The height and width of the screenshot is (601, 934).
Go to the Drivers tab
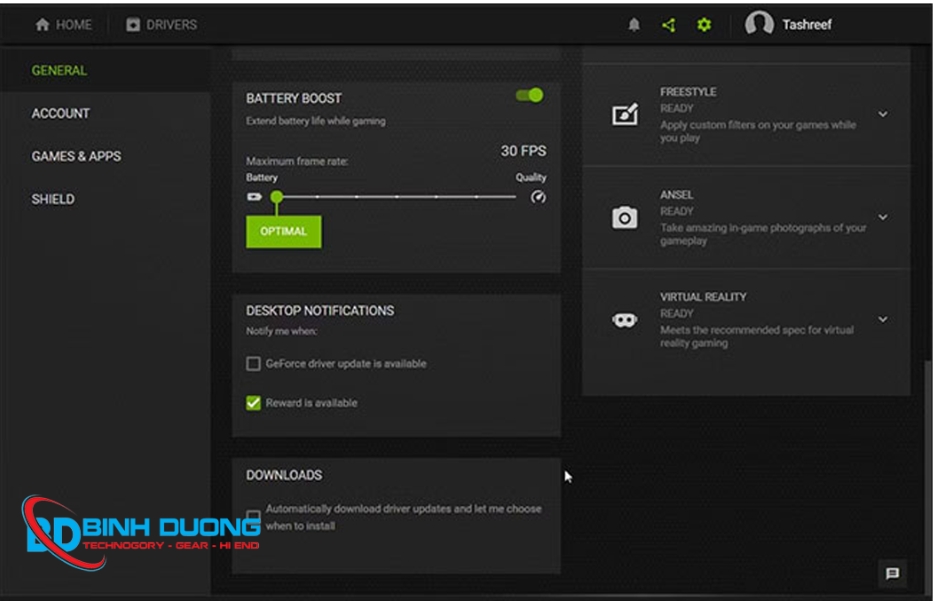pos(161,25)
